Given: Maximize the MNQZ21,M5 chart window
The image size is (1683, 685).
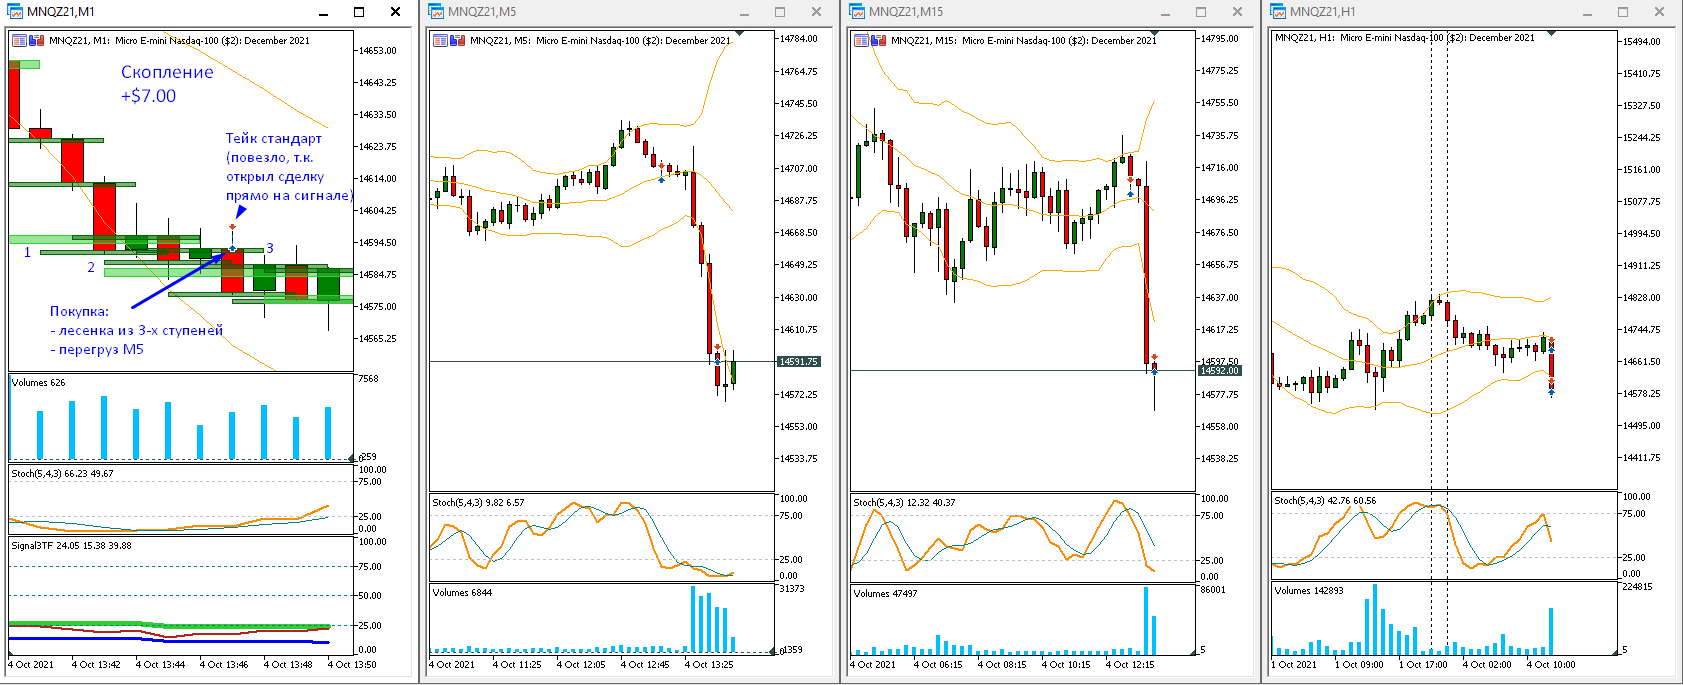Looking at the screenshot, I should pyautogui.click(x=780, y=12).
